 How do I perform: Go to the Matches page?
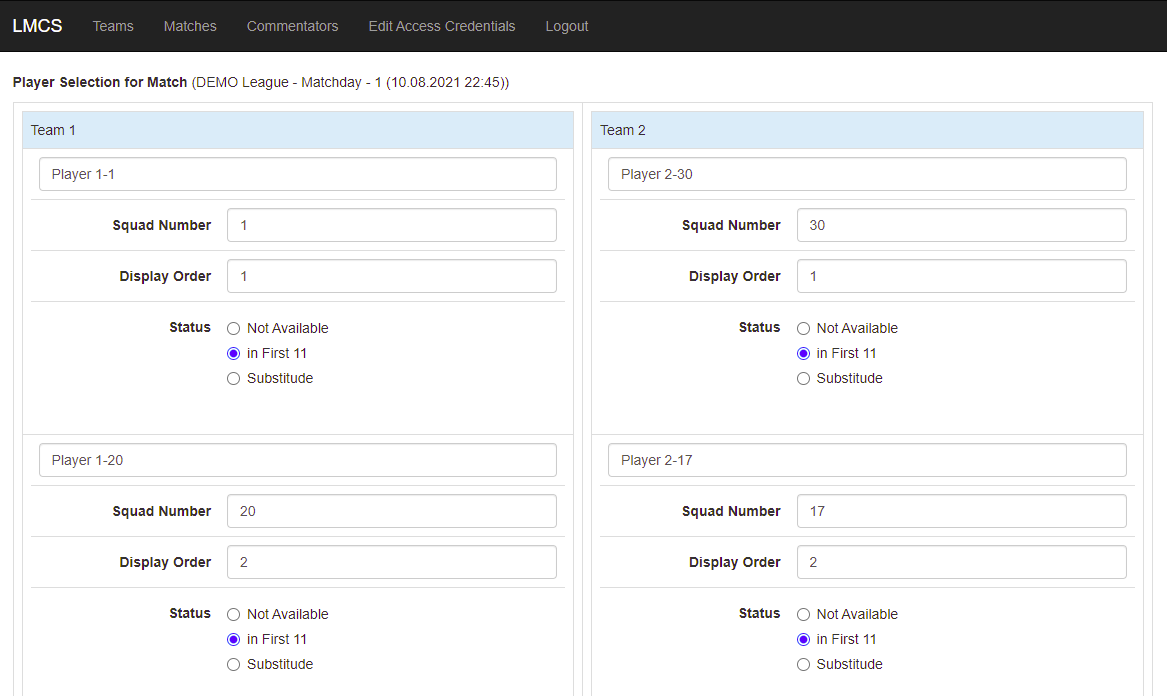click(x=190, y=26)
